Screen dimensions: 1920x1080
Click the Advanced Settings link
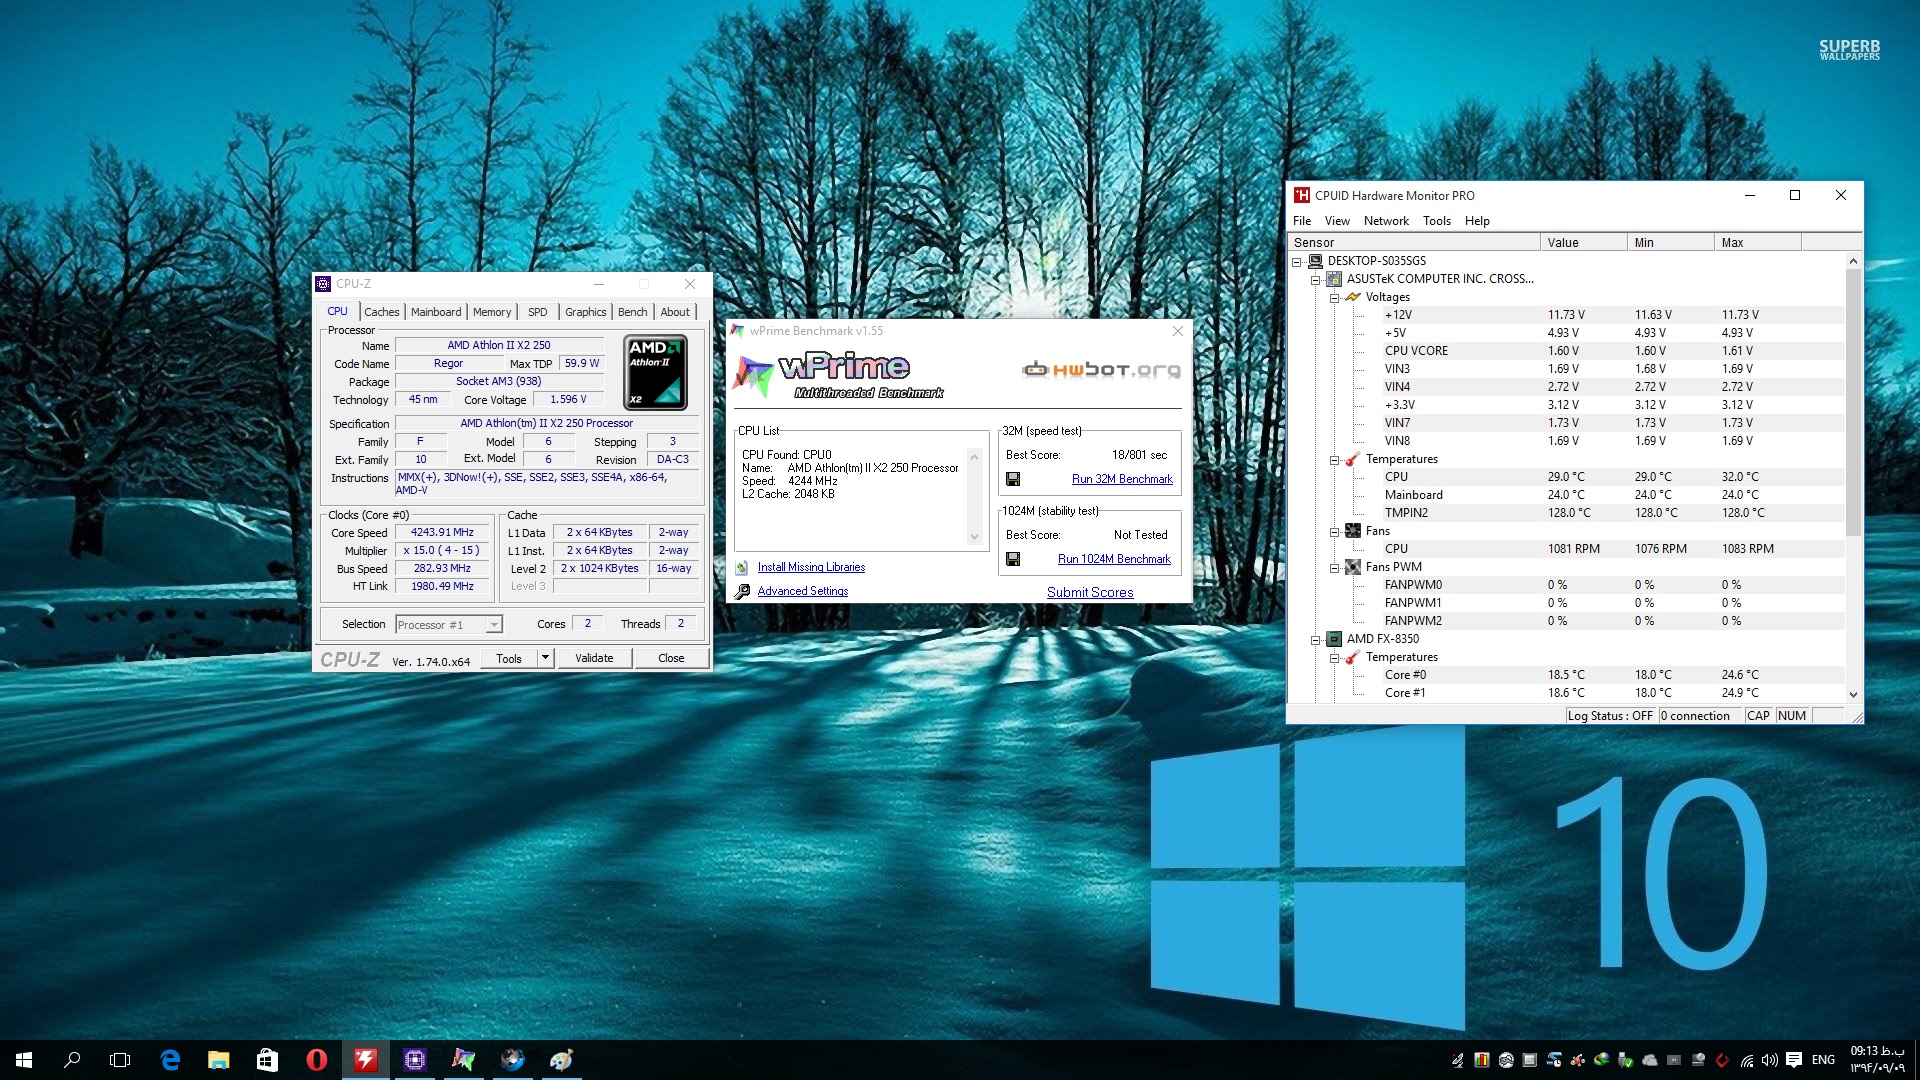pyautogui.click(x=803, y=591)
